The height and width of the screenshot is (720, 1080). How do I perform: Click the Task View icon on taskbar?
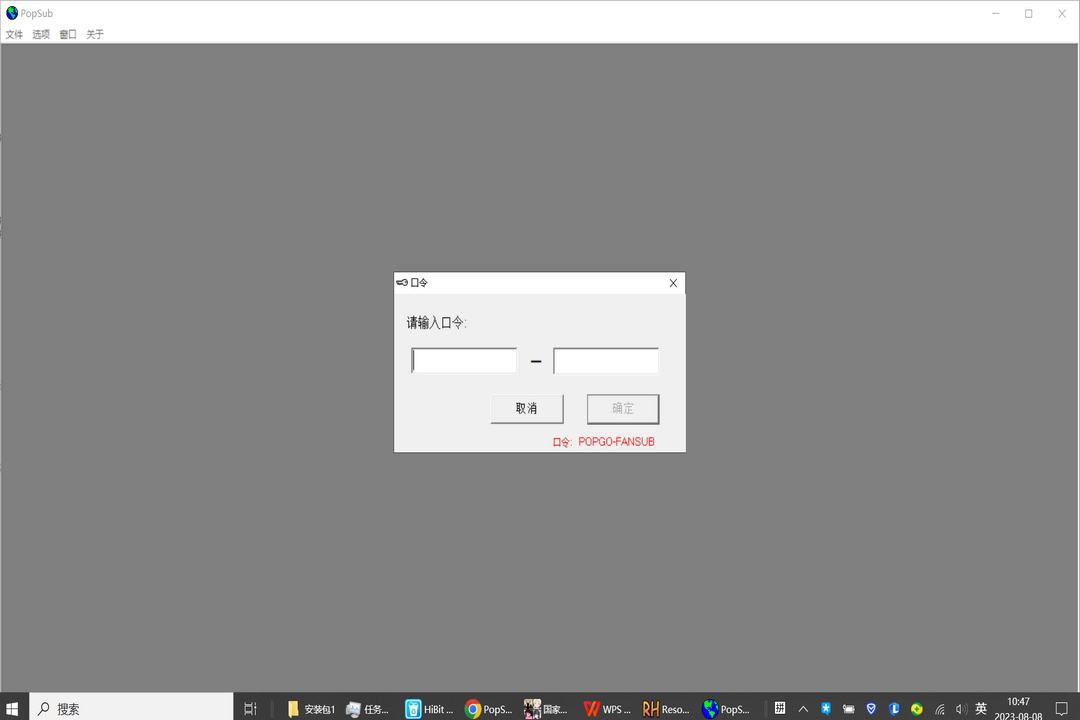250,709
